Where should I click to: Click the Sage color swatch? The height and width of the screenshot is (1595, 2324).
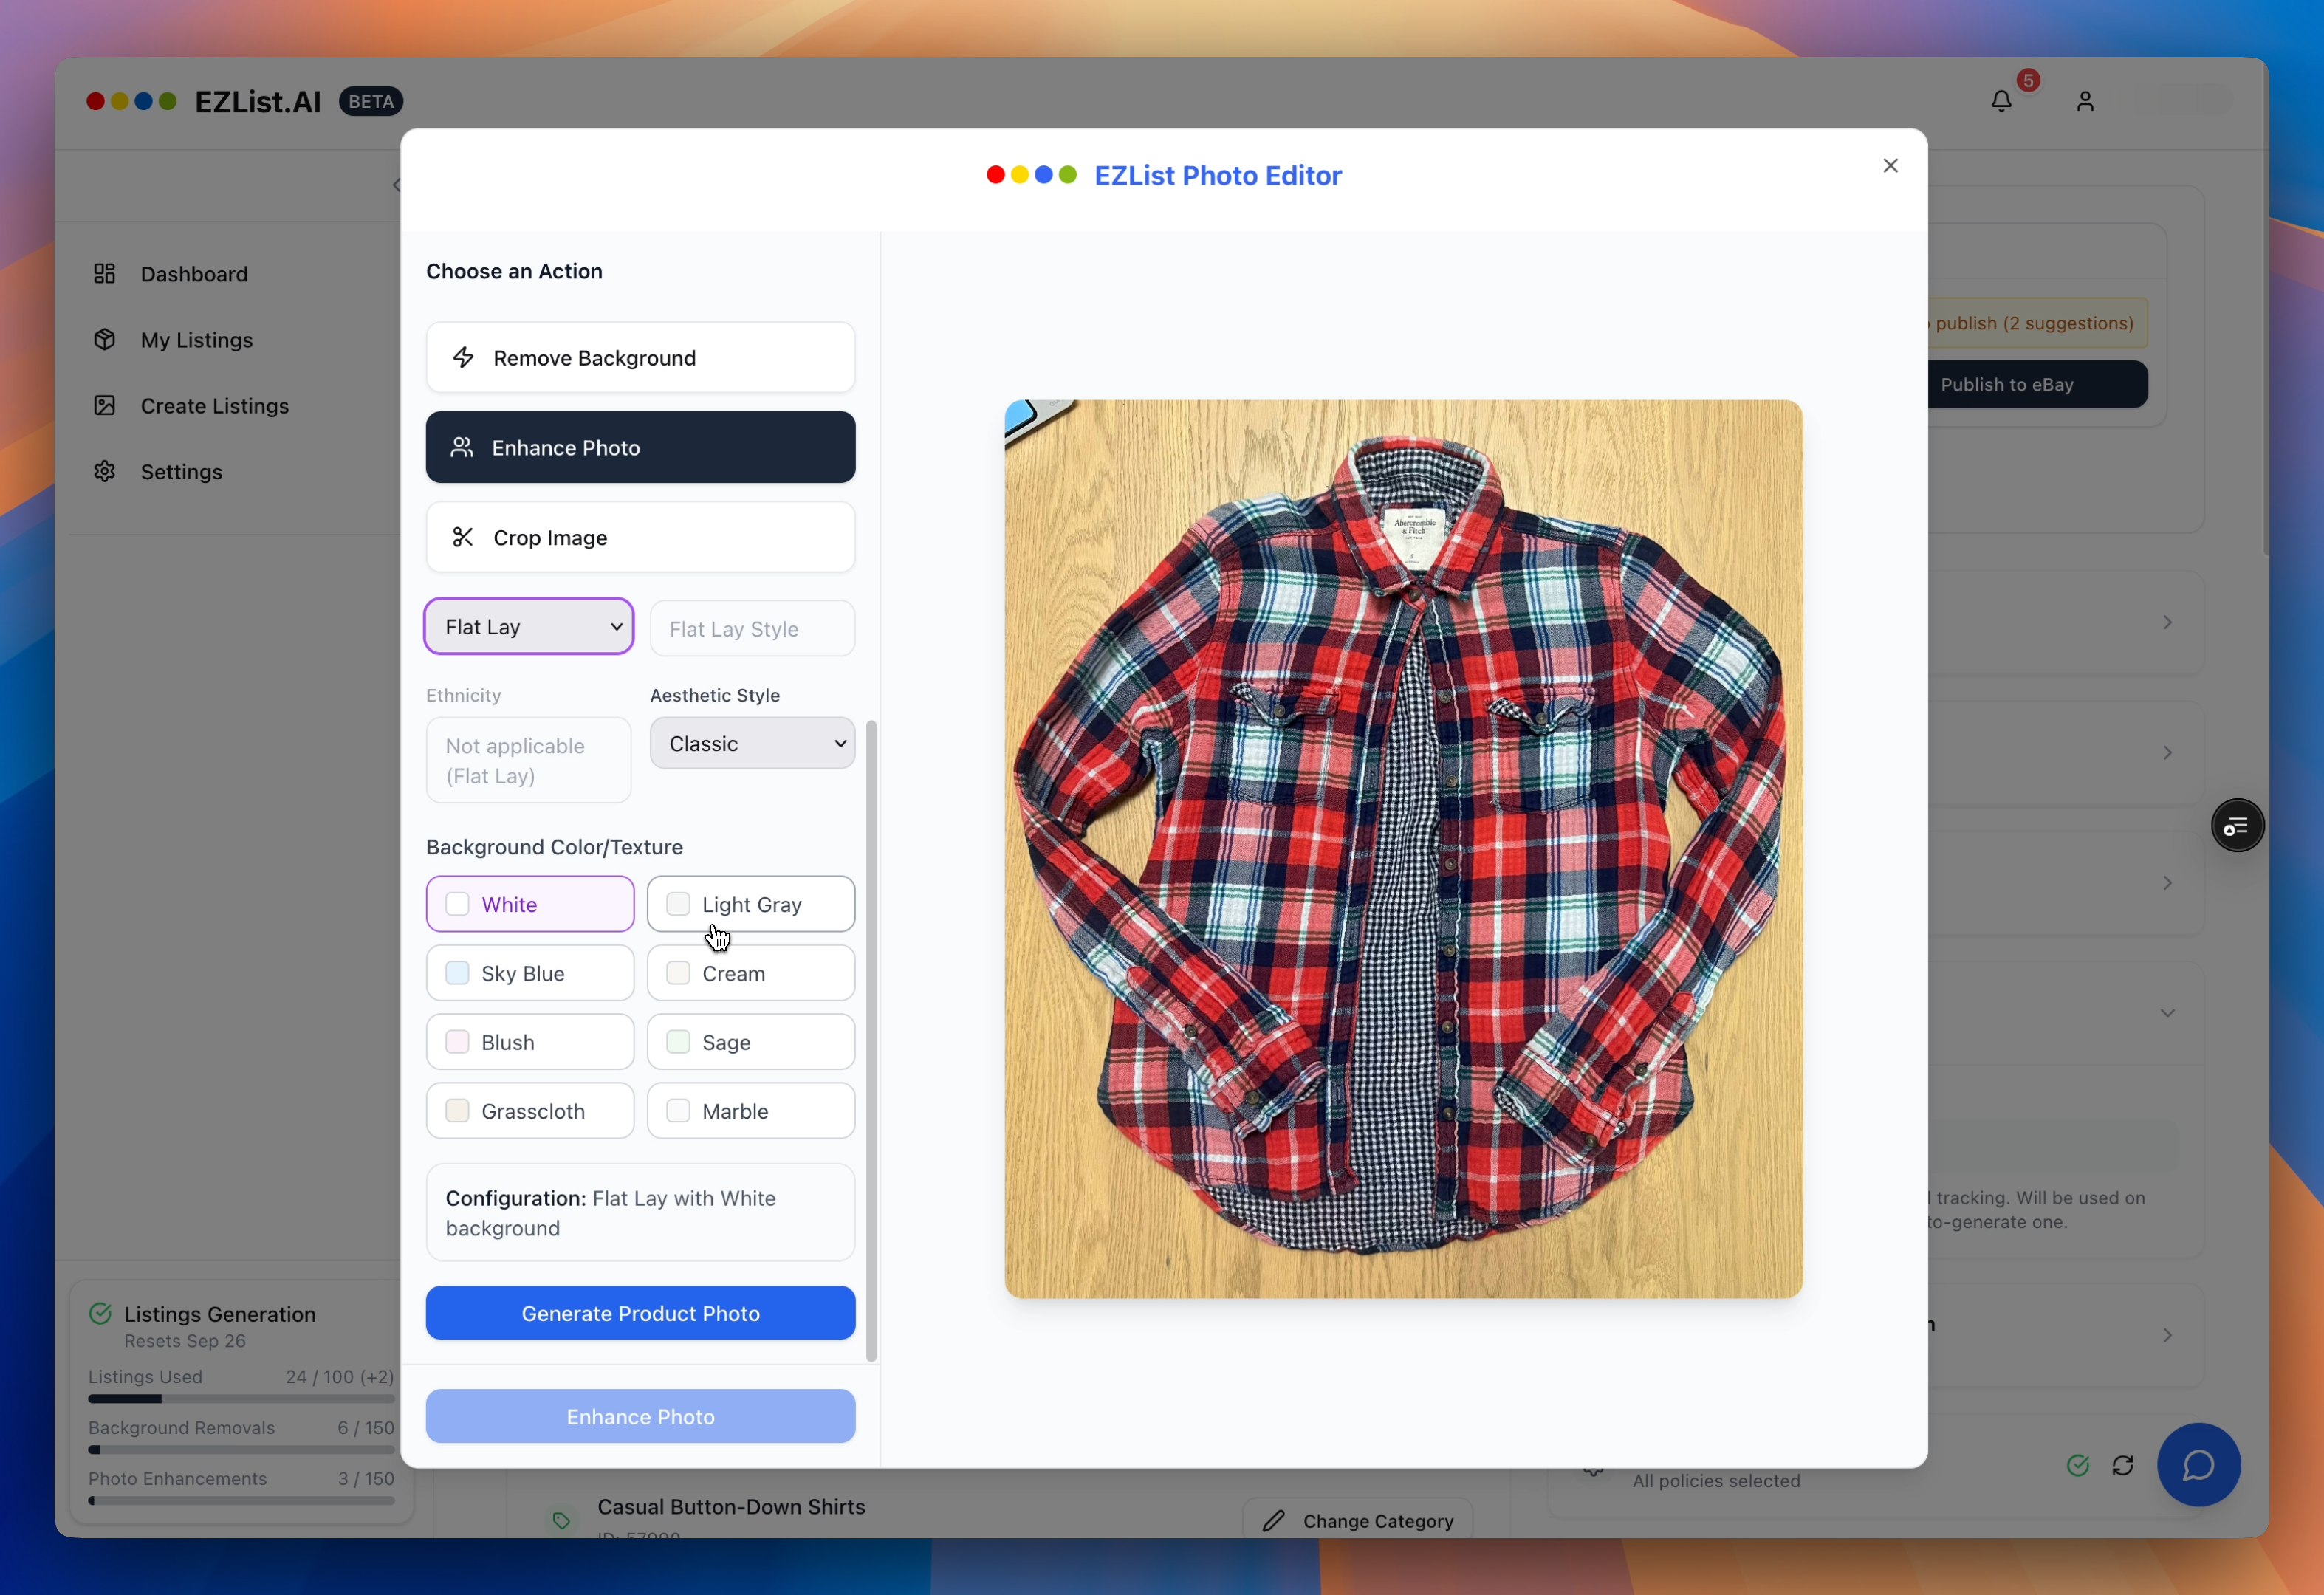678,1042
